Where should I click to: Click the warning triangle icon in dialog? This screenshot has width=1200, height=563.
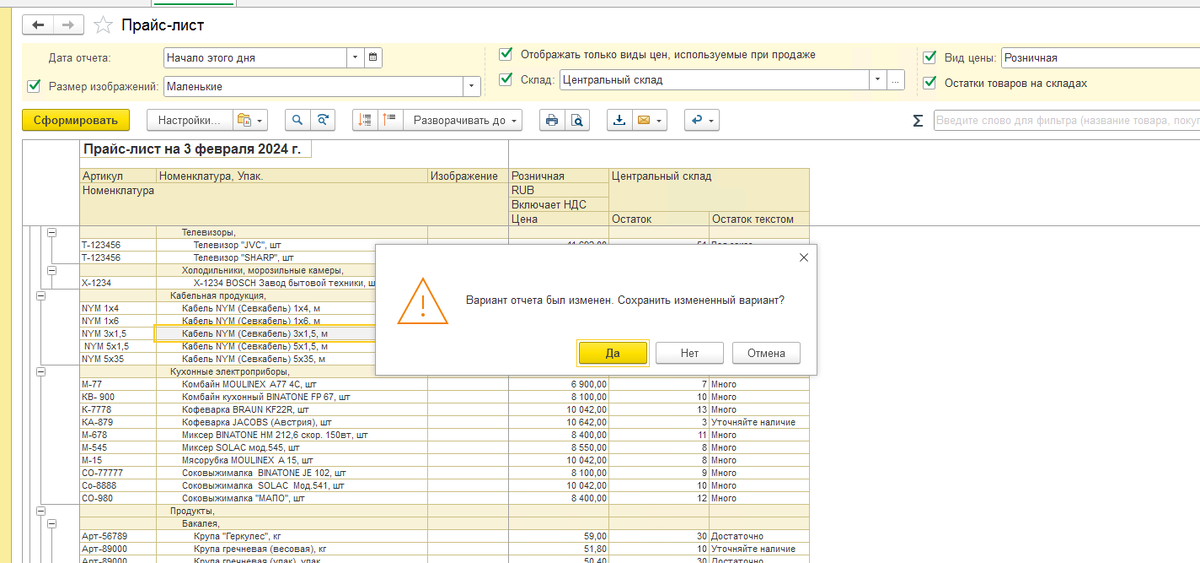(423, 300)
